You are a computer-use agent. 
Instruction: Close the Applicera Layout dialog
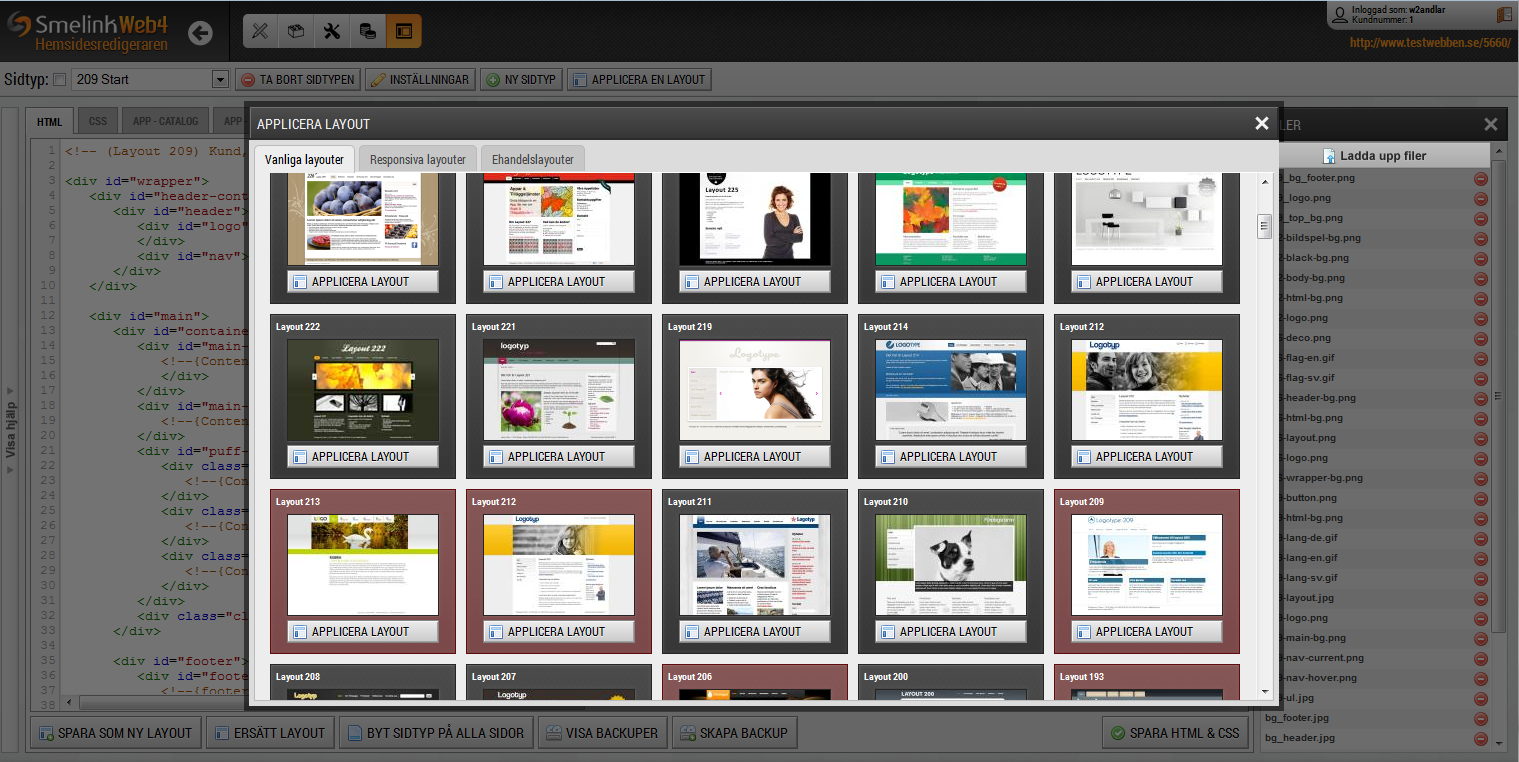pyautogui.click(x=1261, y=123)
